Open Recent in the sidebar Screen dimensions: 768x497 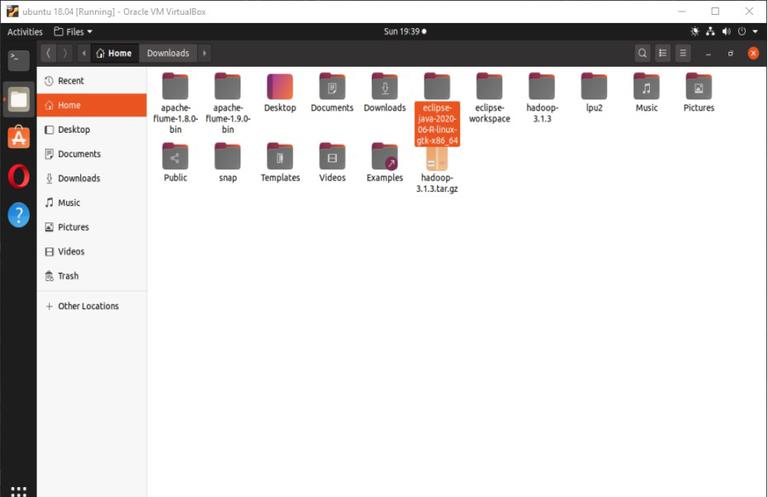92,81
